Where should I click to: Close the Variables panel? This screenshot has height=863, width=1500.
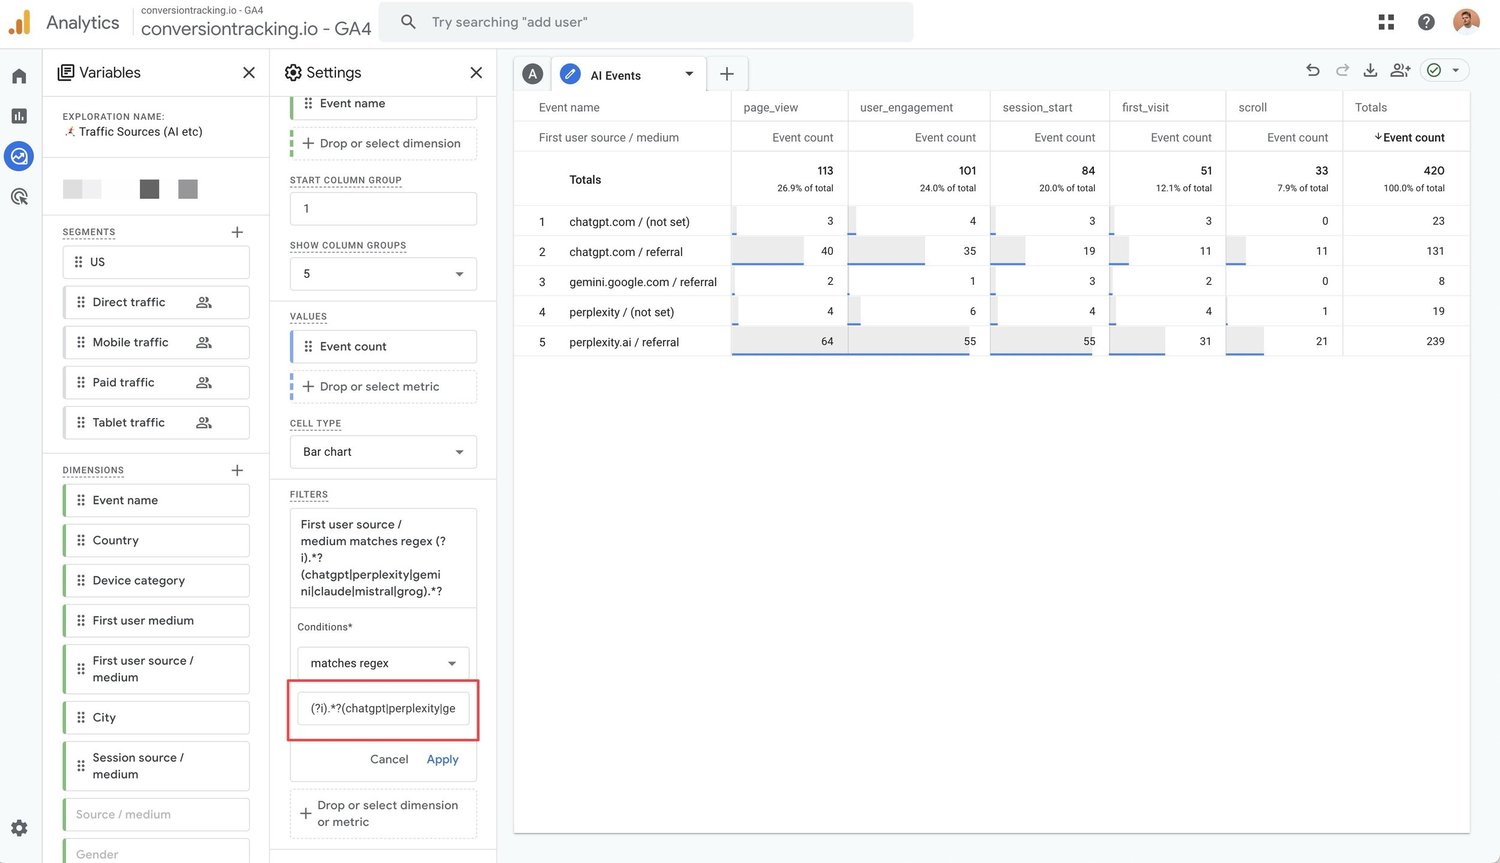(x=249, y=73)
